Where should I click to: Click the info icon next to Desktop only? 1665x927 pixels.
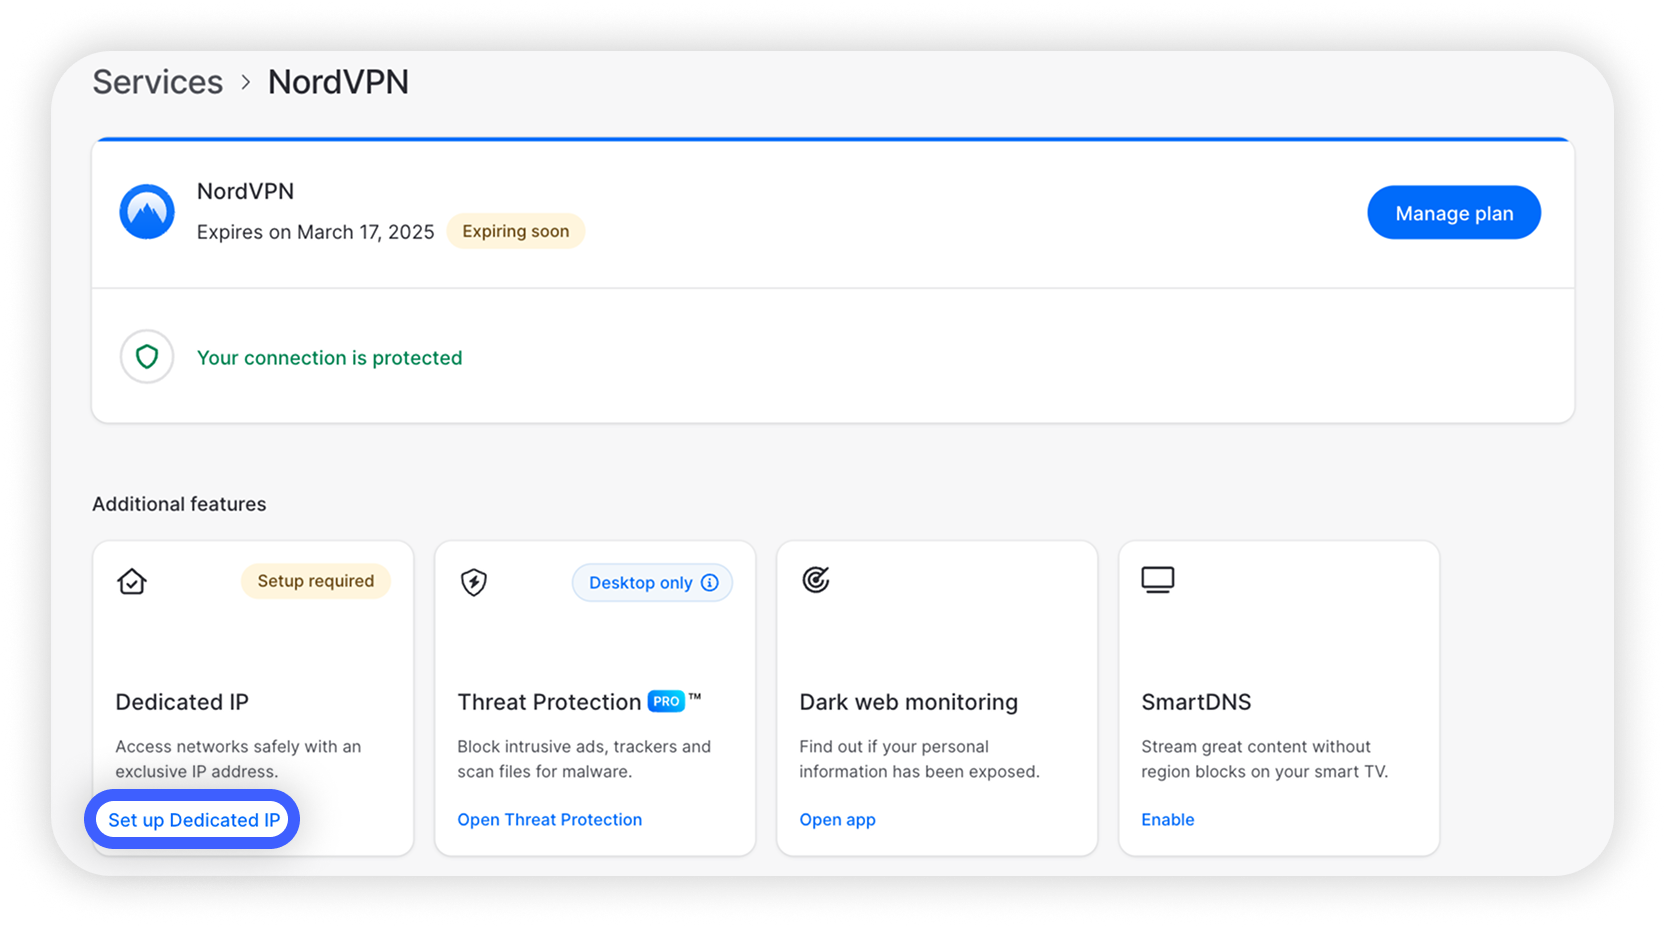click(709, 582)
